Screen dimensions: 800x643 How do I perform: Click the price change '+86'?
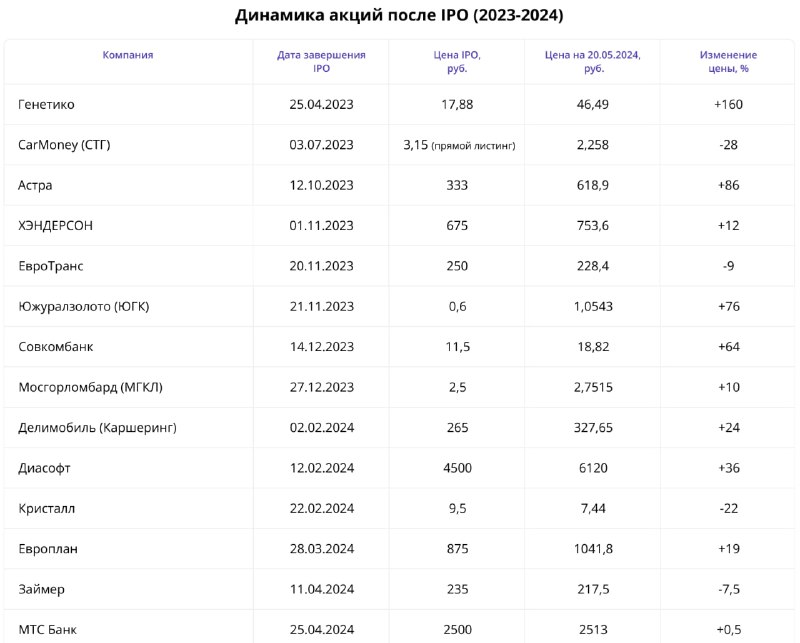728,185
